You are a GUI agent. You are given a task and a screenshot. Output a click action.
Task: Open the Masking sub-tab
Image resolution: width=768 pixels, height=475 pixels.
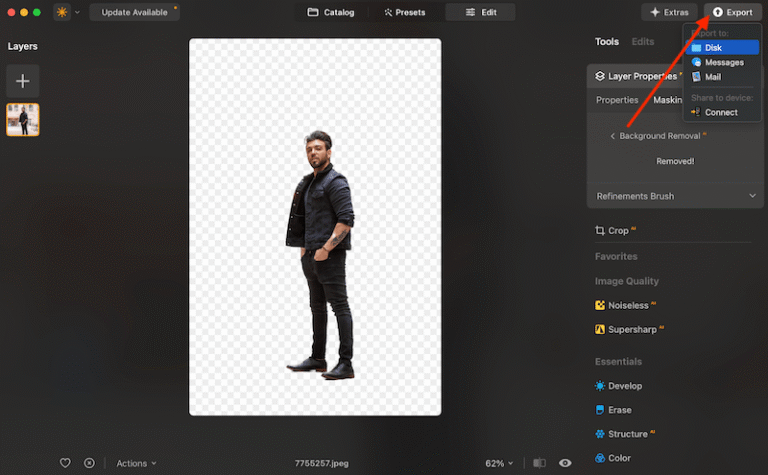point(668,100)
